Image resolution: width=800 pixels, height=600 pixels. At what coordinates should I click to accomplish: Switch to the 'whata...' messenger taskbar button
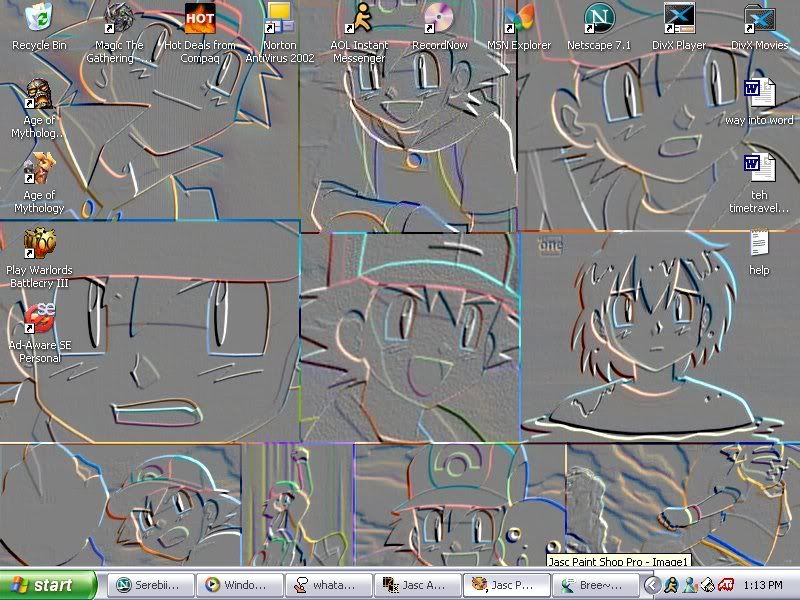click(328, 585)
